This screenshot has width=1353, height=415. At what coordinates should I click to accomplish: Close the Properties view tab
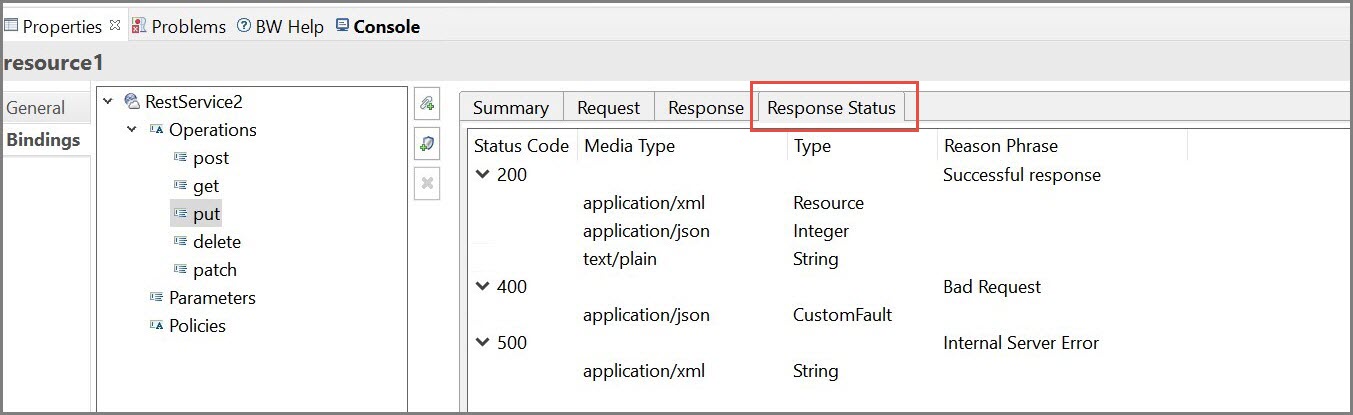coord(114,26)
